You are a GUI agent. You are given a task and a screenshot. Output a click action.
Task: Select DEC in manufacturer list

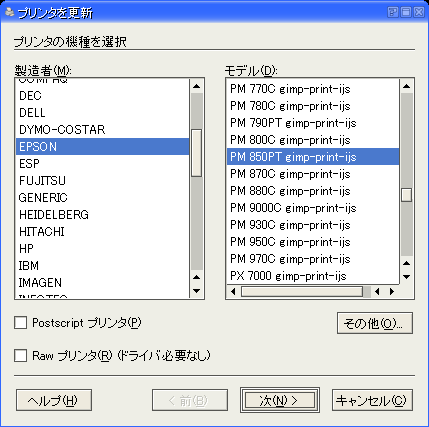(x=102, y=96)
